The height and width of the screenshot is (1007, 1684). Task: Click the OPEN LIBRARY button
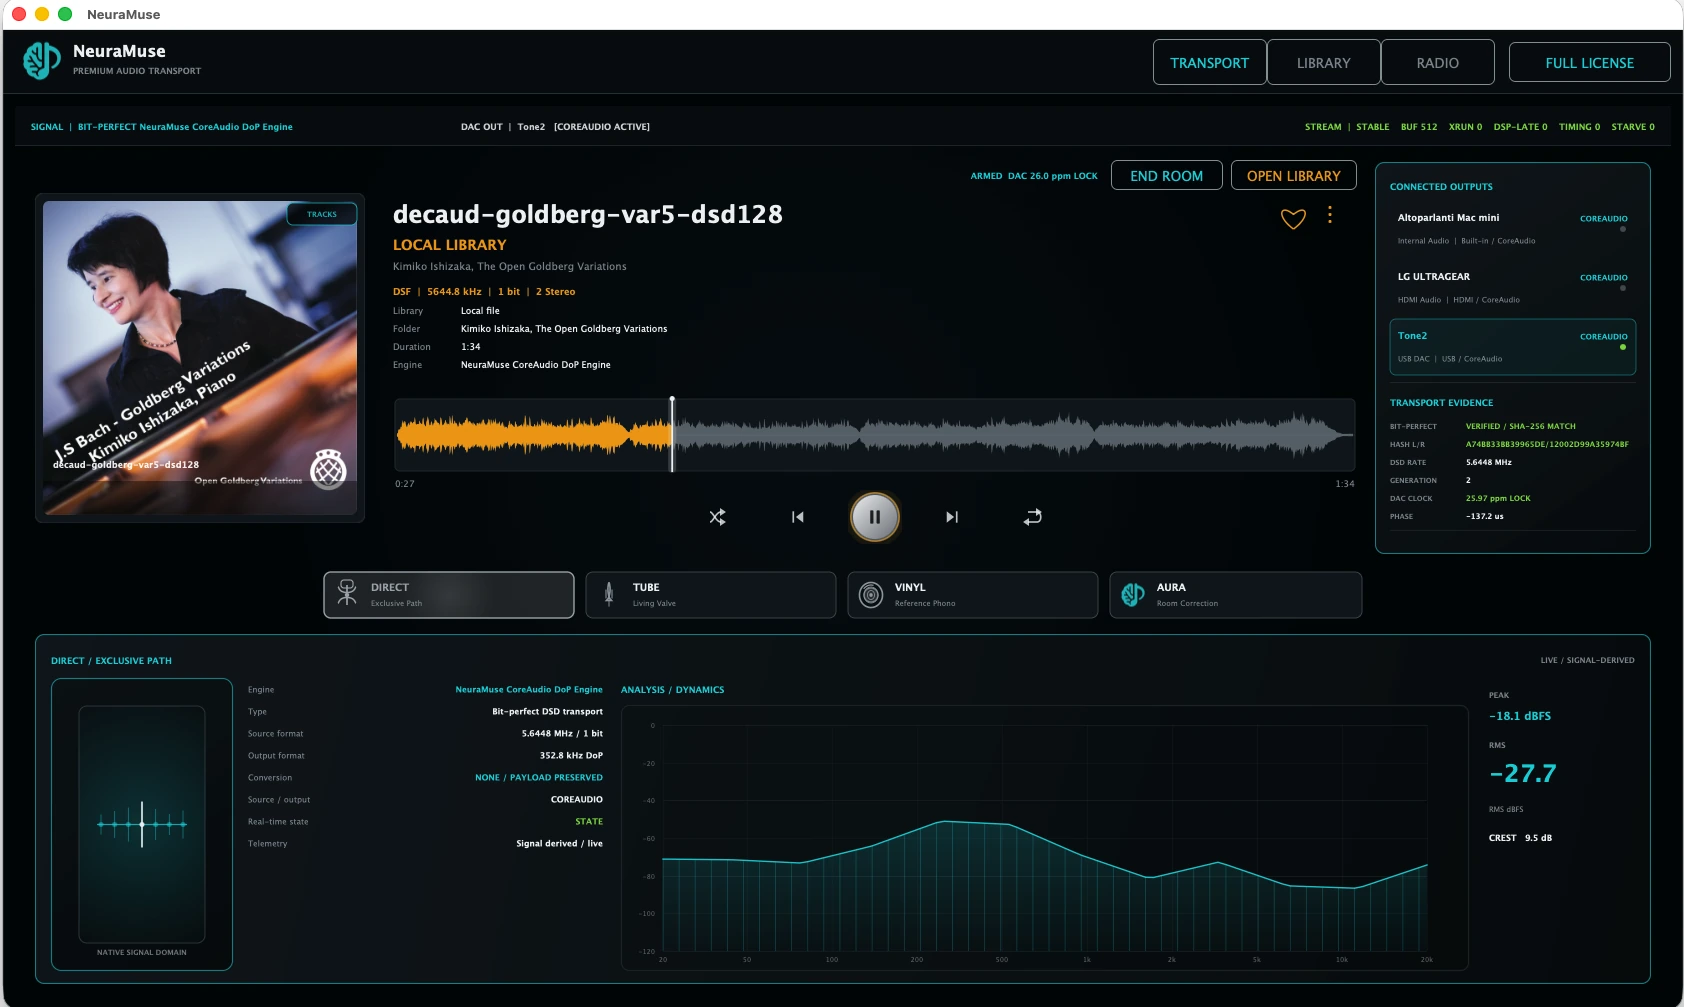1294,175
